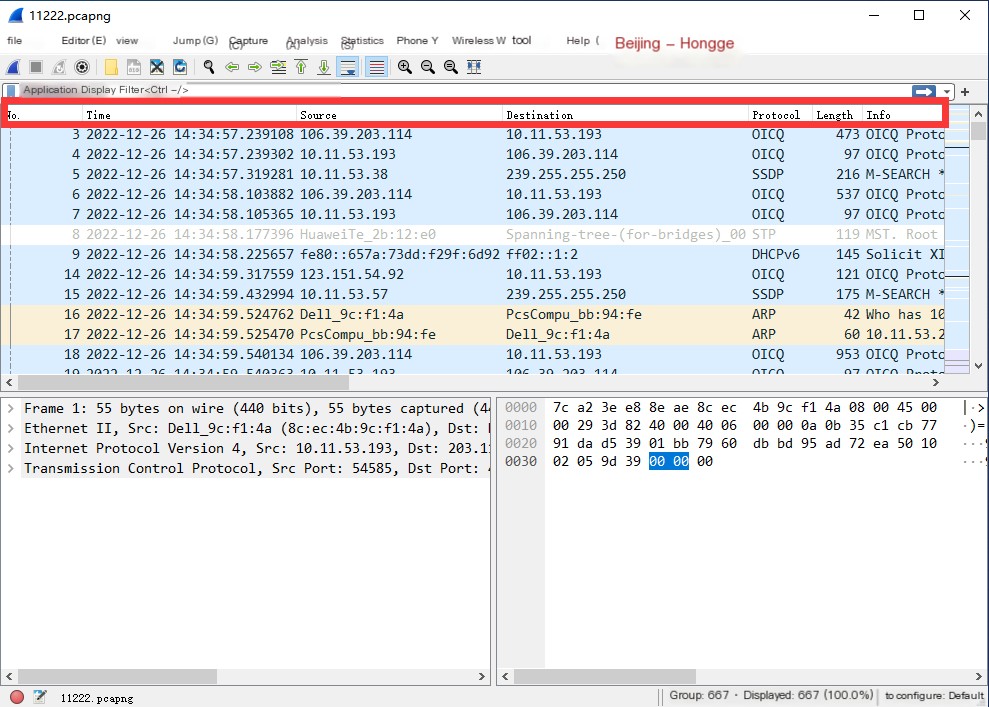Sort by the Info column header
Image resolution: width=989 pixels, height=707 pixels.
point(903,115)
